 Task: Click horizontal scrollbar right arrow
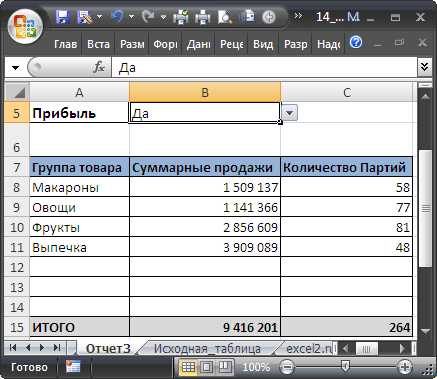[x=403, y=349]
